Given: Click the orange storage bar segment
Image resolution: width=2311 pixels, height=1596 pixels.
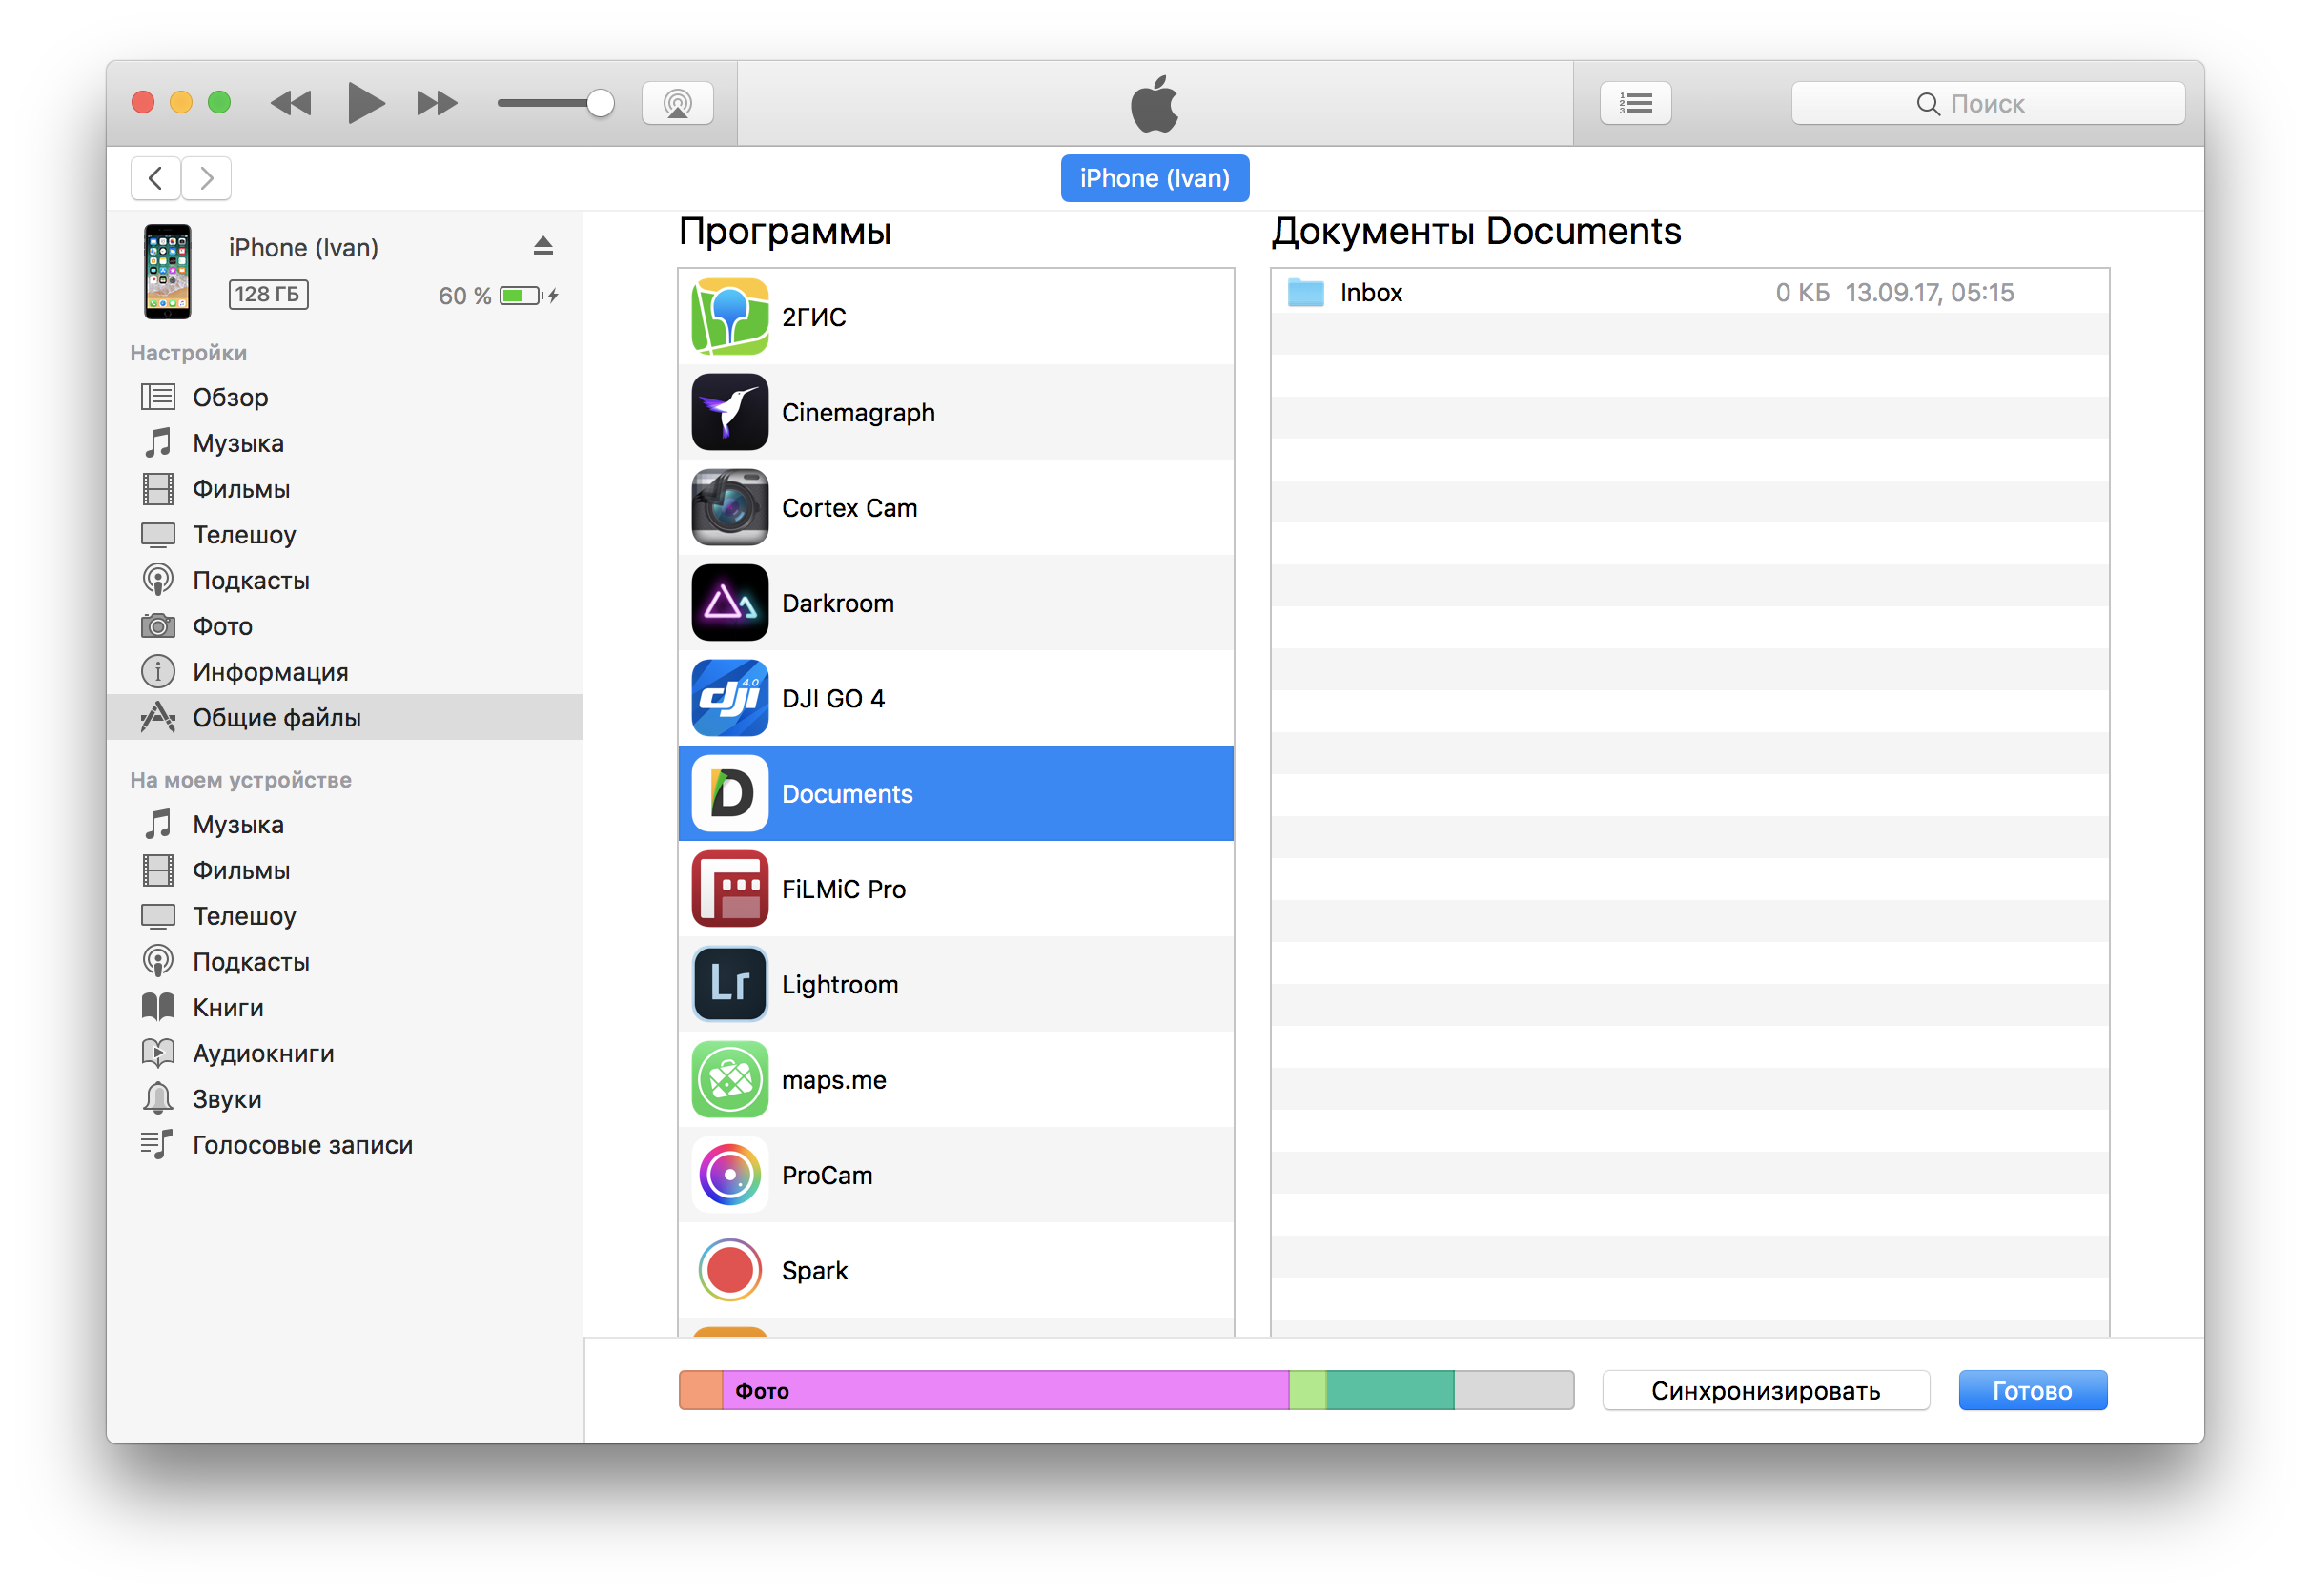Looking at the screenshot, I should (701, 1391).
